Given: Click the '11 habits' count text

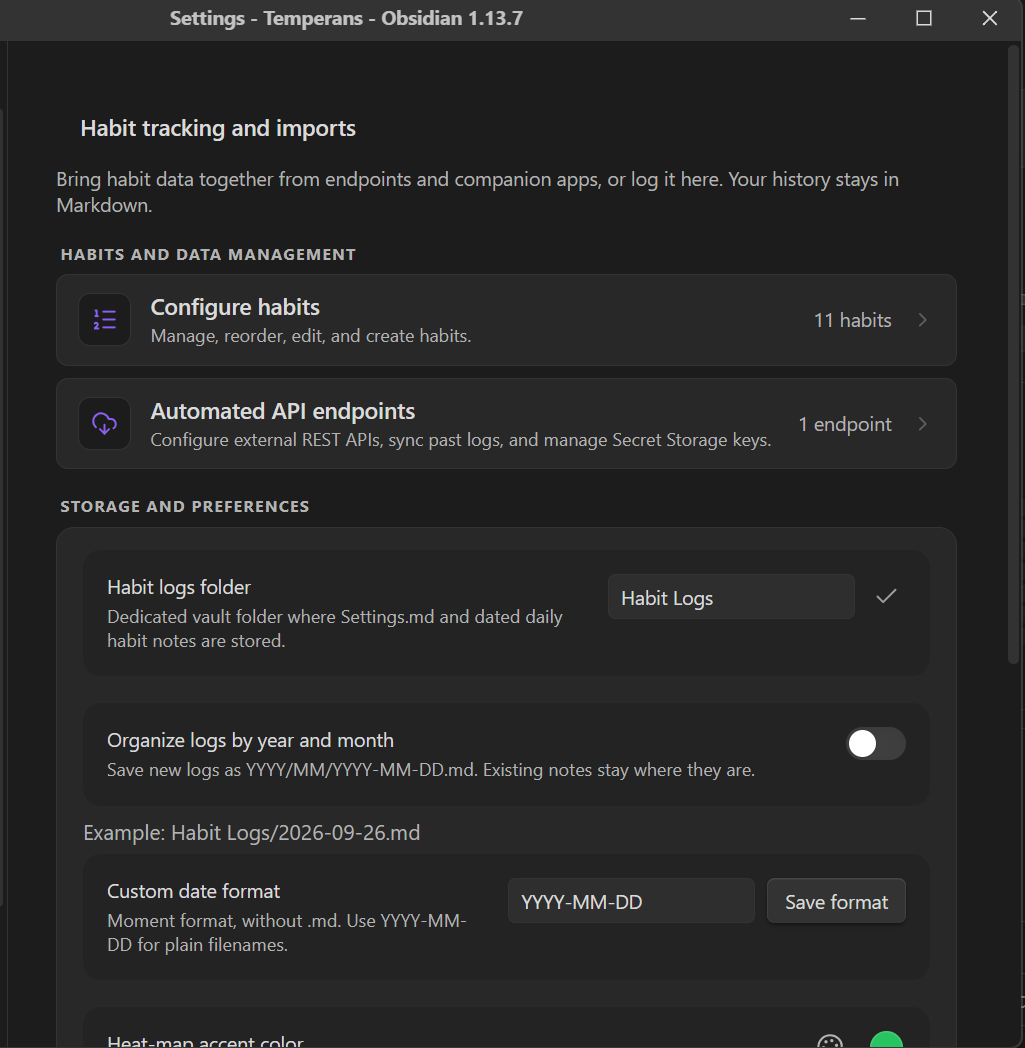Looking at the screenshot, I should point(852,320).
